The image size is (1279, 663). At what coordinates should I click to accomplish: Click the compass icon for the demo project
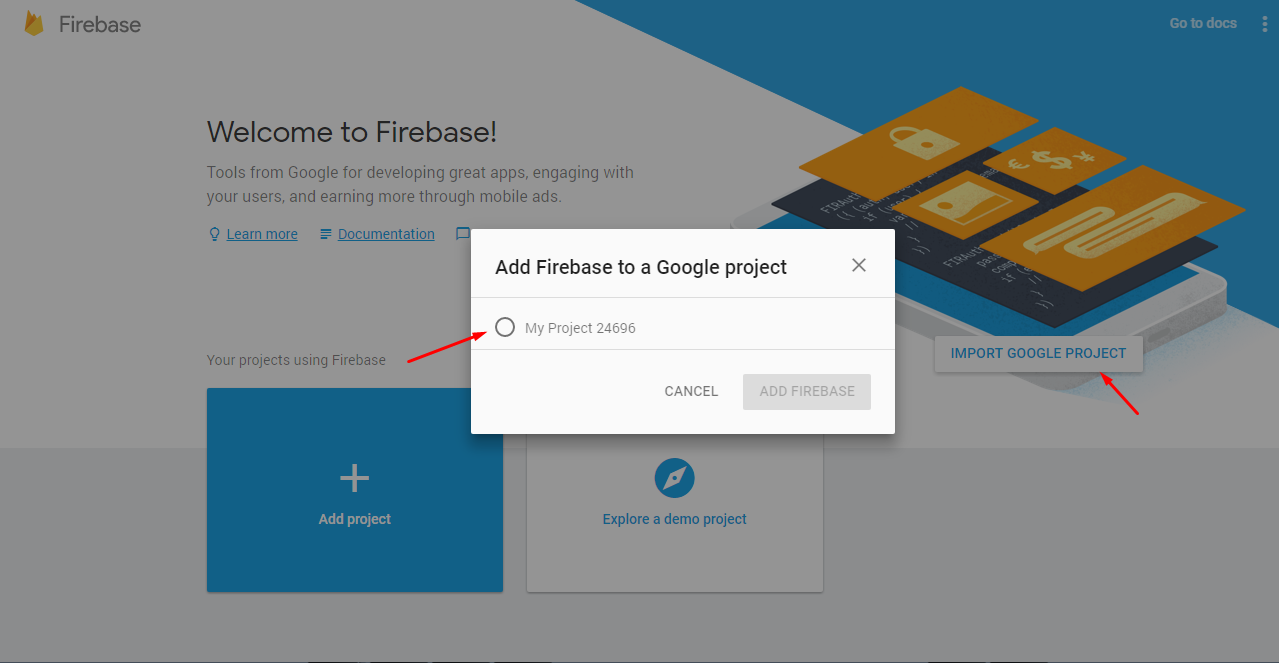(x=675, y=479)
